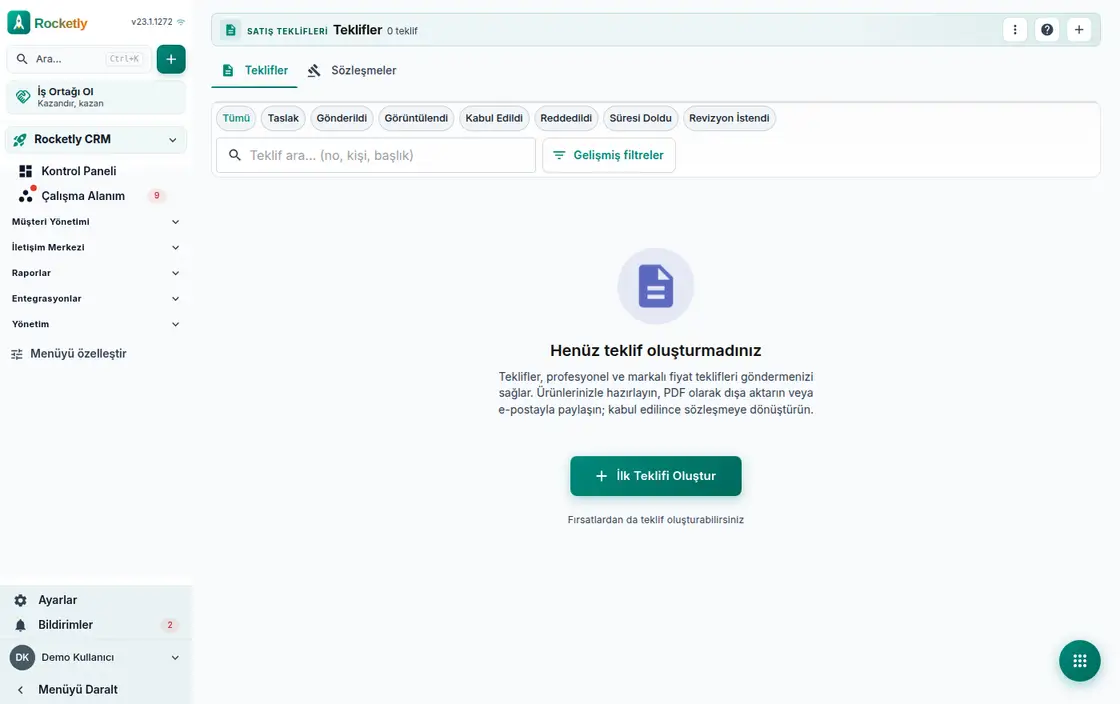The height and width of the screenshot is (704, 1120).
Task: Click the Teklif ara search field
Action: point(376,155)
